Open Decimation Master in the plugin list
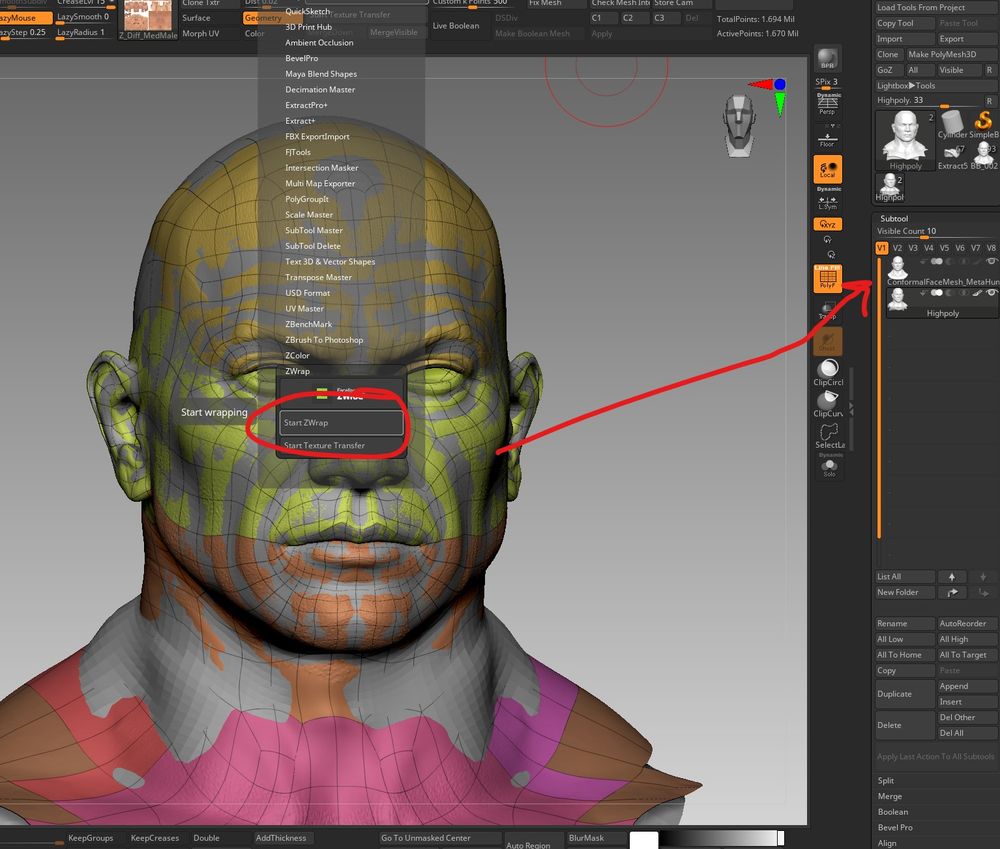 tap(320, 89)
